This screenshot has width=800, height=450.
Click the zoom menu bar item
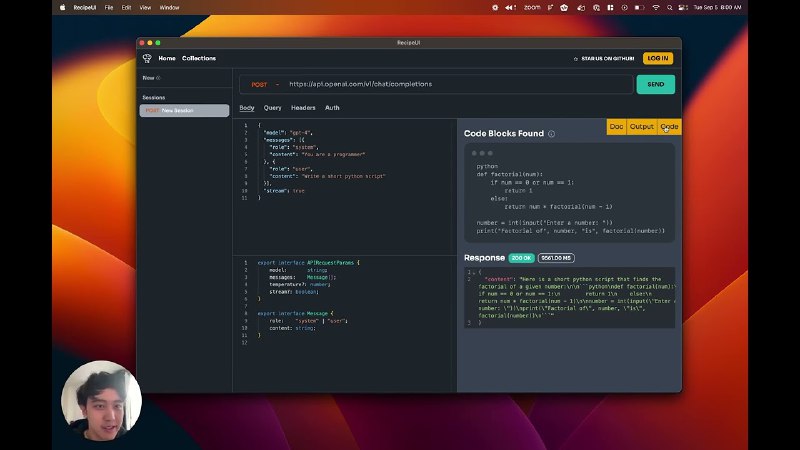532,8
